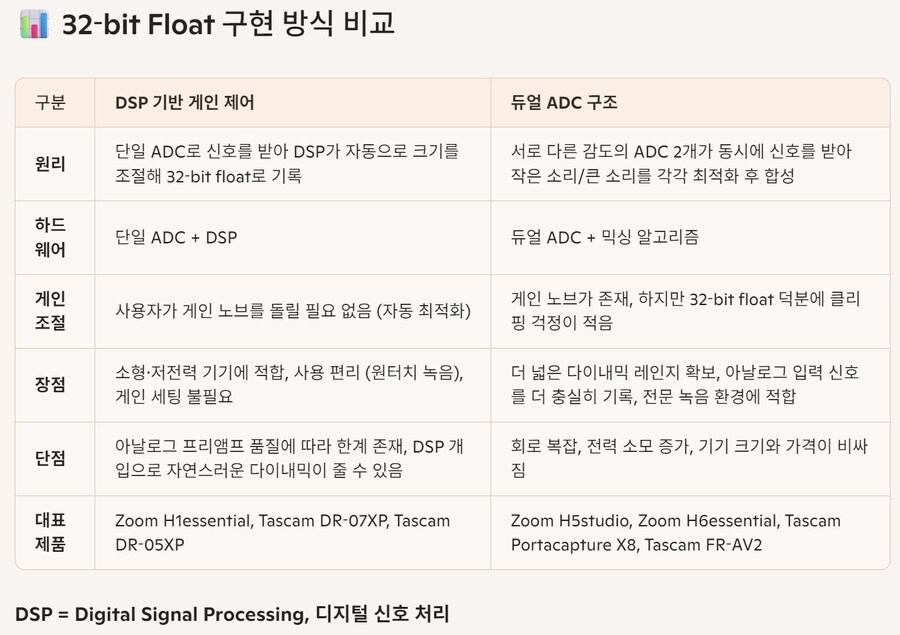Click the "단일 ADC + DSP" hardware cell

(176, 237)
